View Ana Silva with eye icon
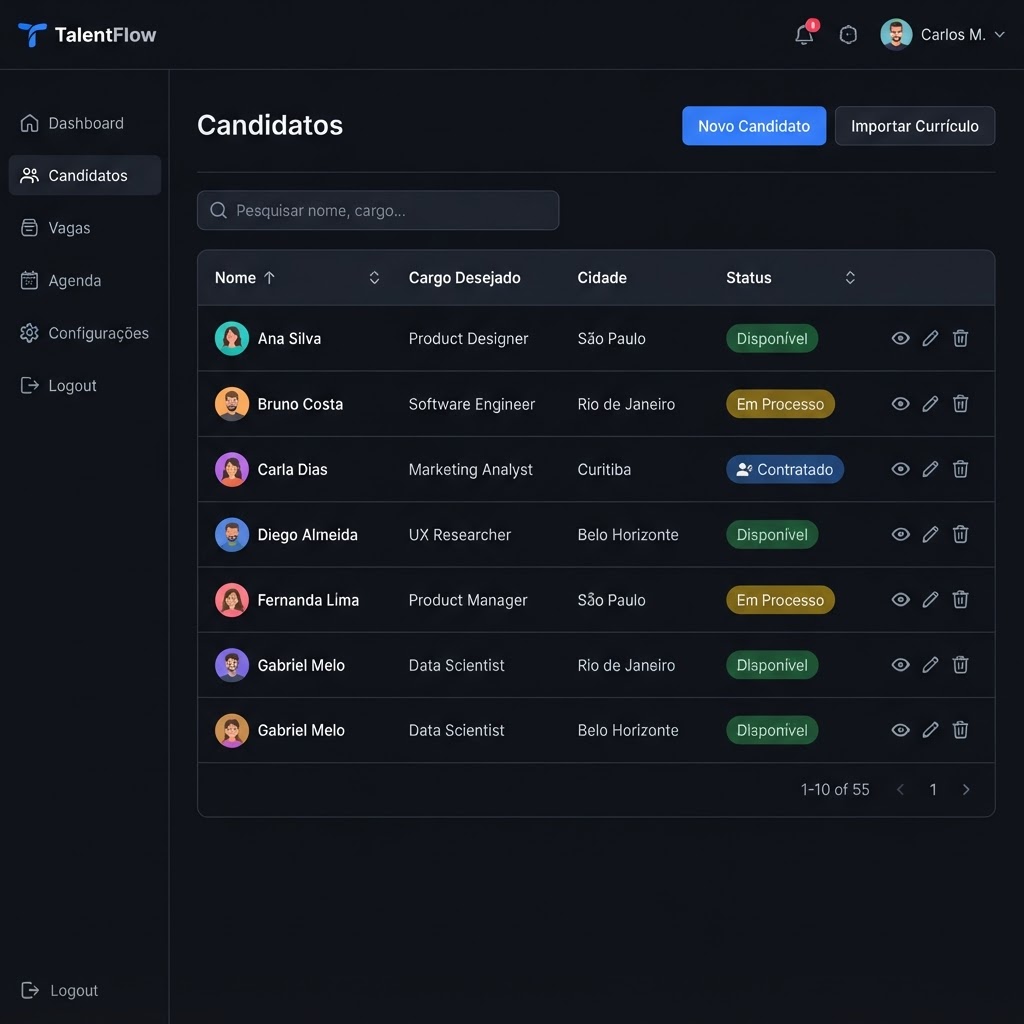Image resolution: width=1024 pixels, height=1024 pixels. coord(900,338)
